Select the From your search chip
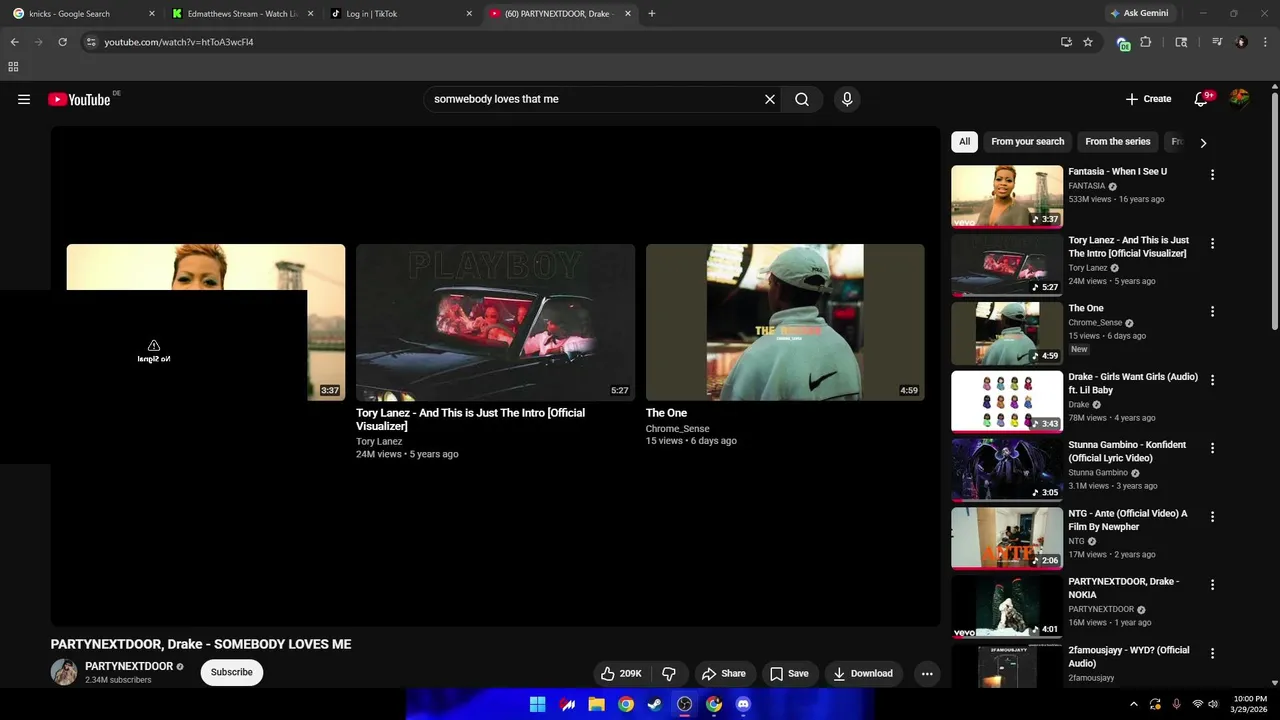 tap(1028, 142)
